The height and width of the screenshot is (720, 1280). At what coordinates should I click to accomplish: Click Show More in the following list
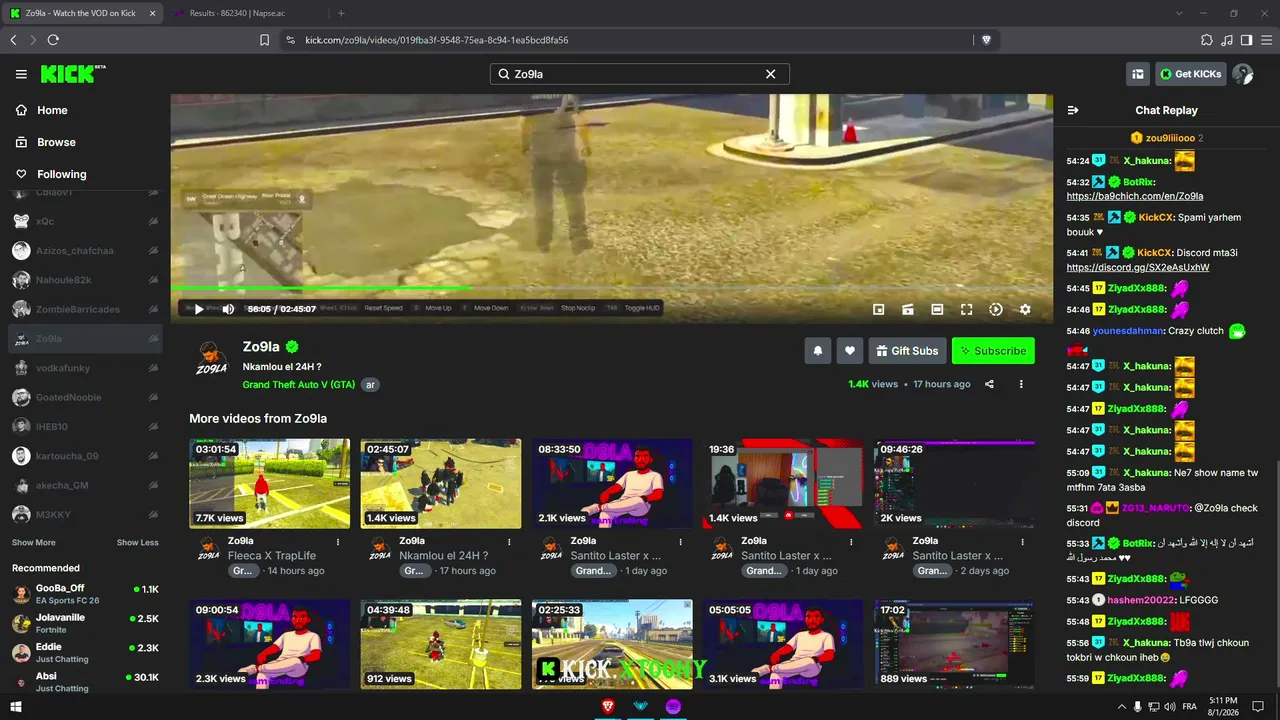tap(34, 543)
